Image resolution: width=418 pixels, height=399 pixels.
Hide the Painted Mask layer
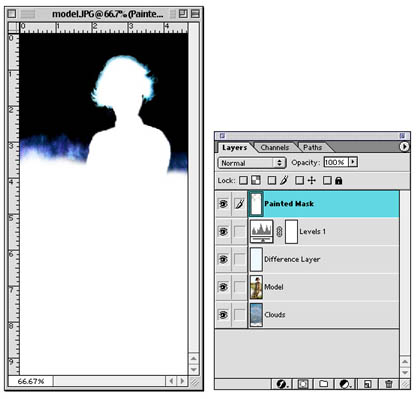[223, 204]
